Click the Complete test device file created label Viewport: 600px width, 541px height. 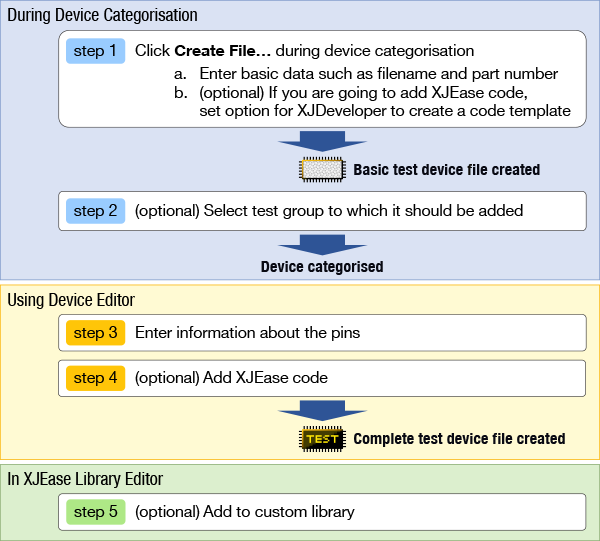tap(459, 438)
